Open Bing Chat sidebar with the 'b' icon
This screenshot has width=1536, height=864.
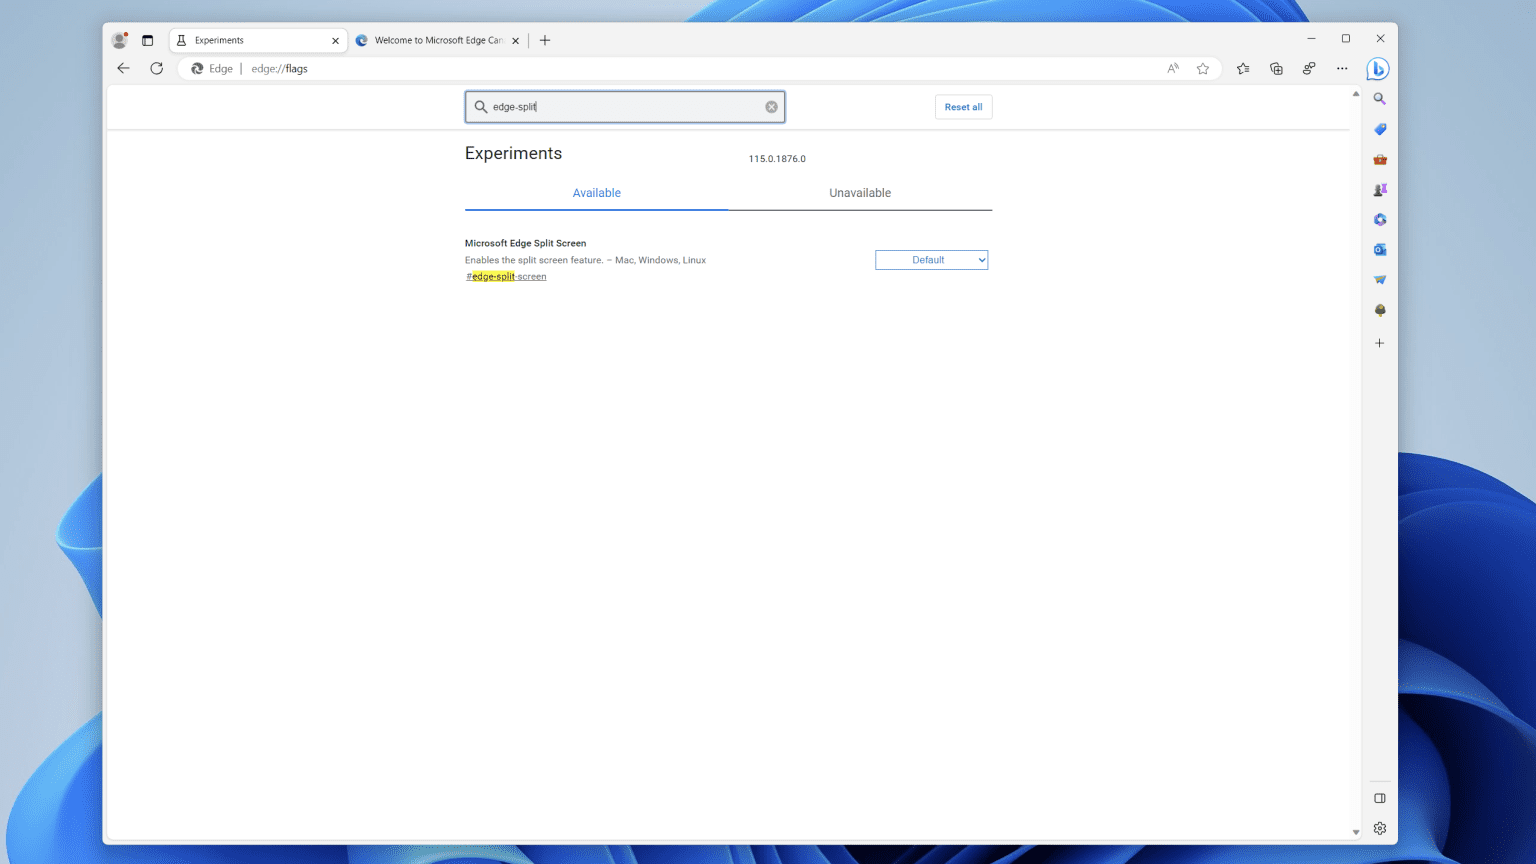click(x=1378, y=69)
